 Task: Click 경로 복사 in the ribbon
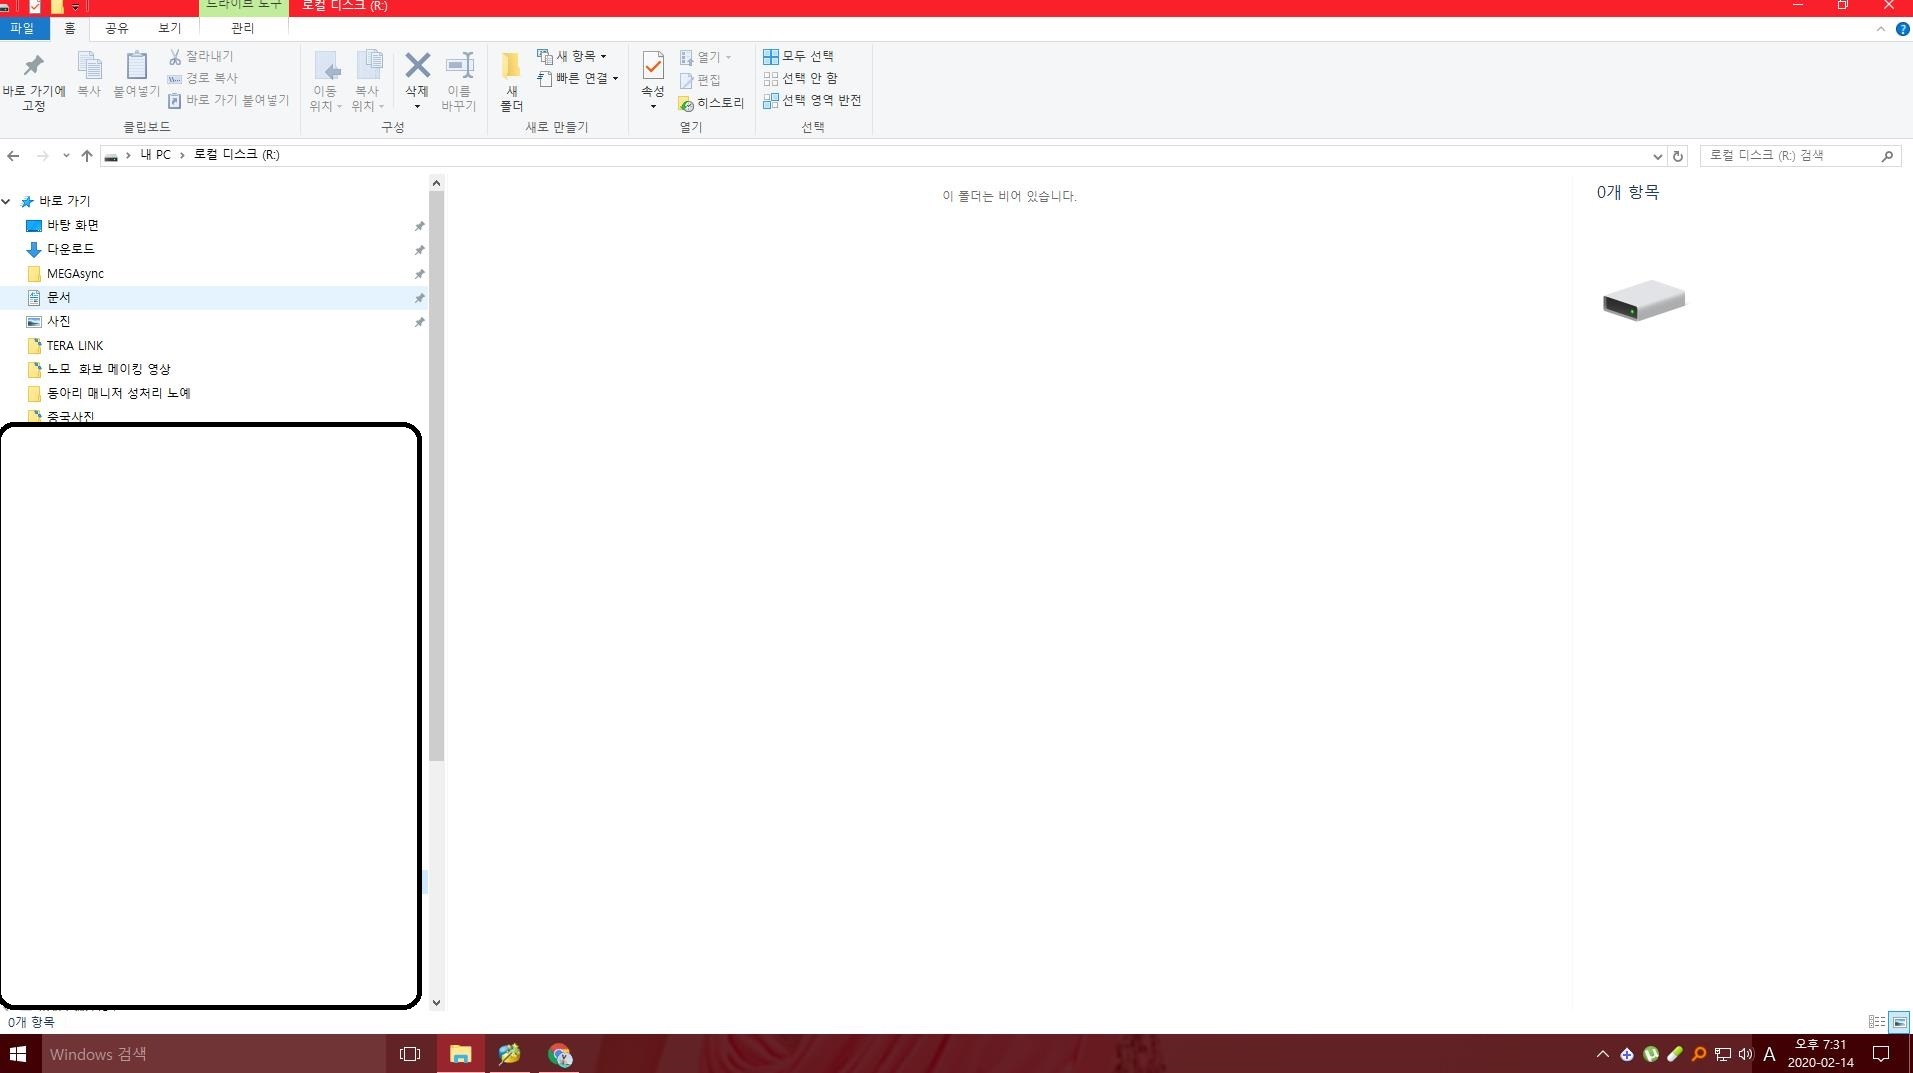(203, 78)
